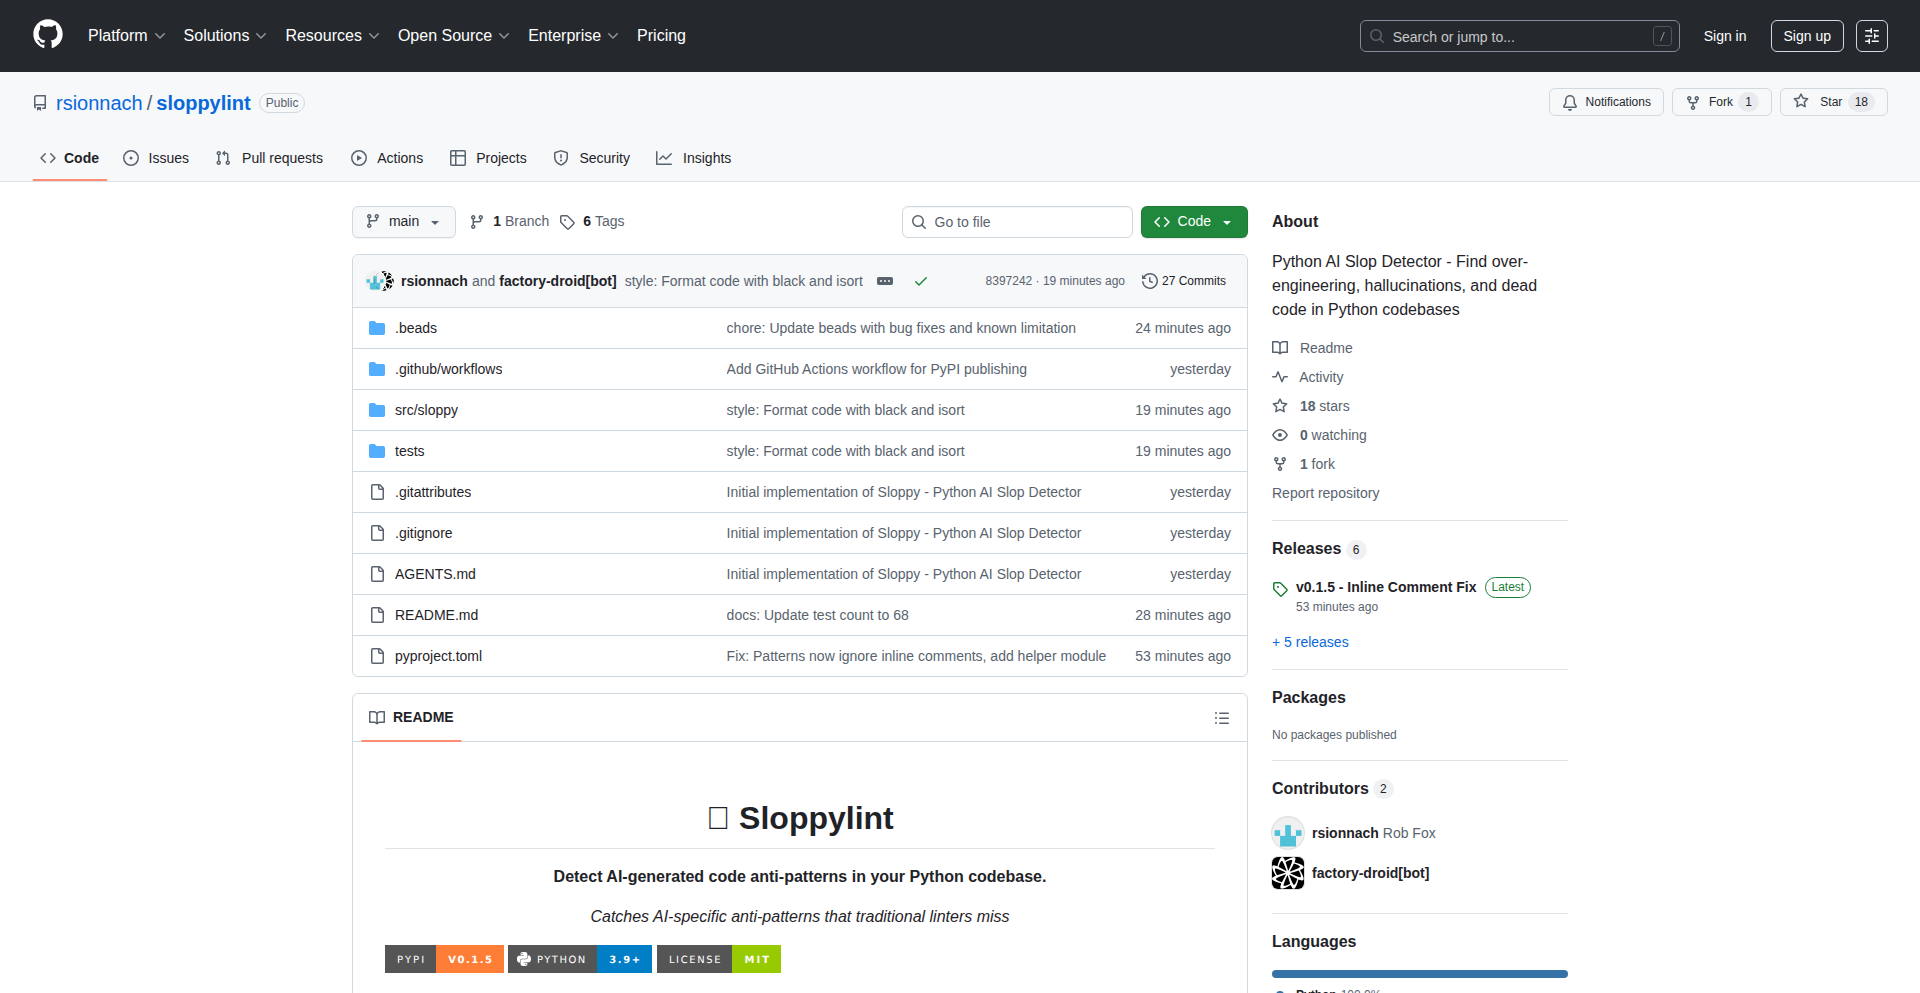Viewport: 1920px width, 993px height.
Task: Open the + 5 releases link
Action: 1310,642
